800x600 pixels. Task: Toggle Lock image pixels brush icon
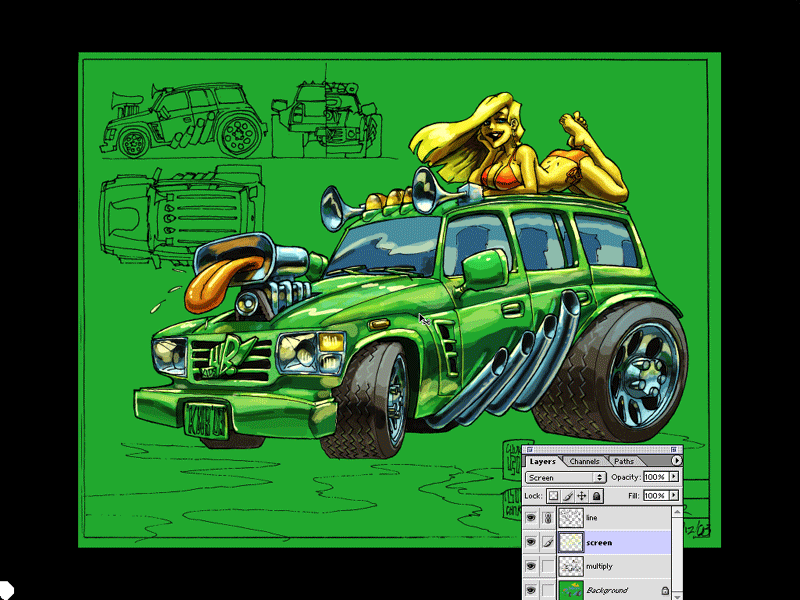(568, 495)
